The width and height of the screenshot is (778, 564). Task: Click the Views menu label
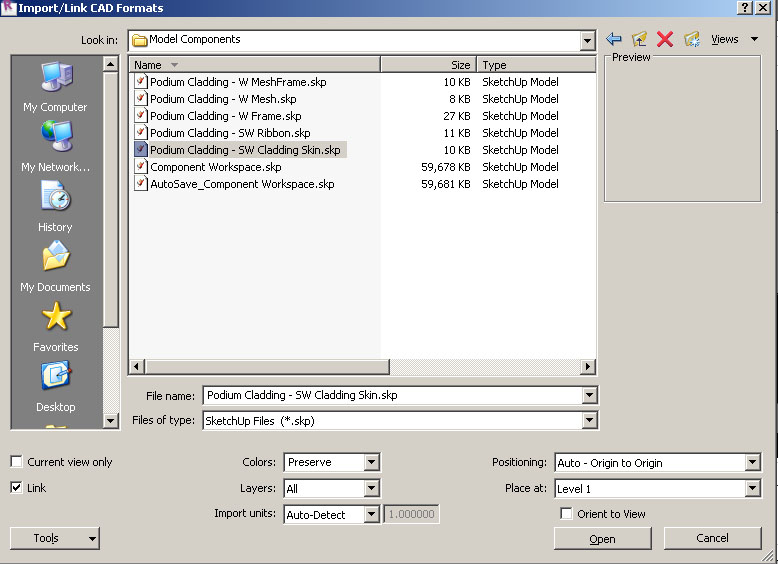click(724, 39)
